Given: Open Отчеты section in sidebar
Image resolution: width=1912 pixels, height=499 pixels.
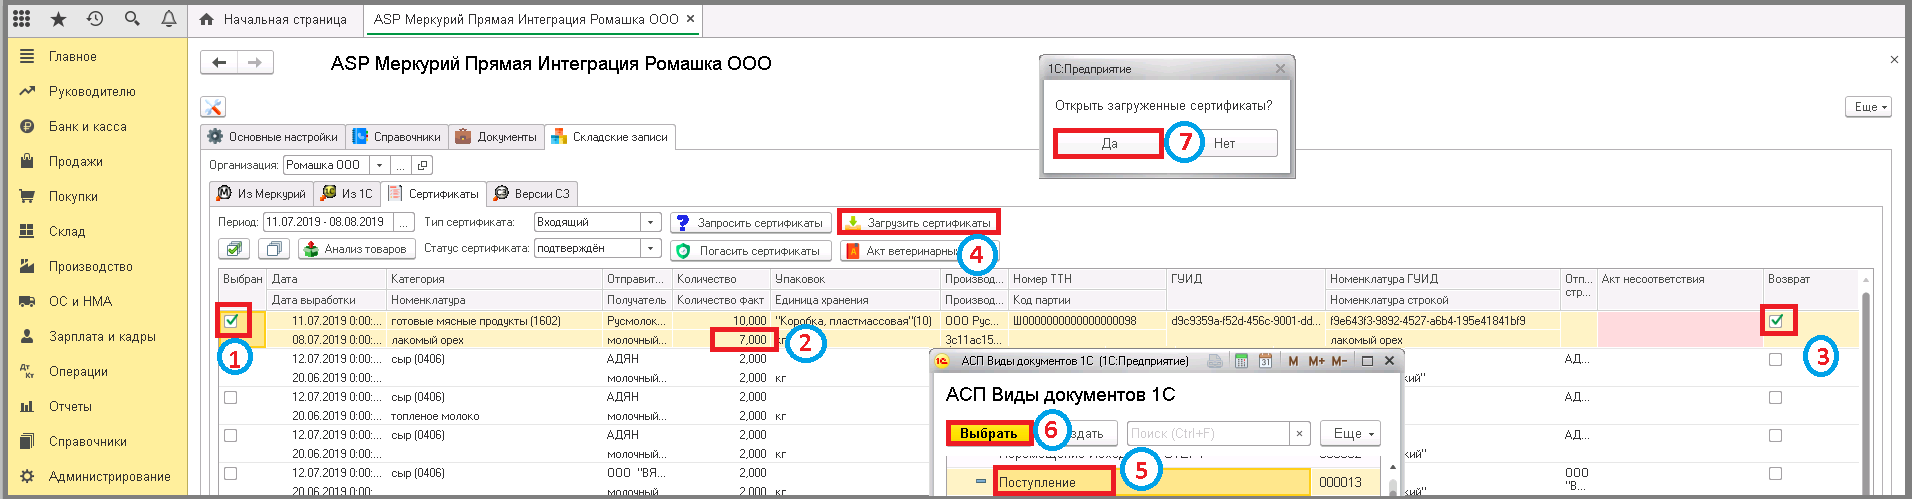Looking at the screenshot, I should [70, 407].
